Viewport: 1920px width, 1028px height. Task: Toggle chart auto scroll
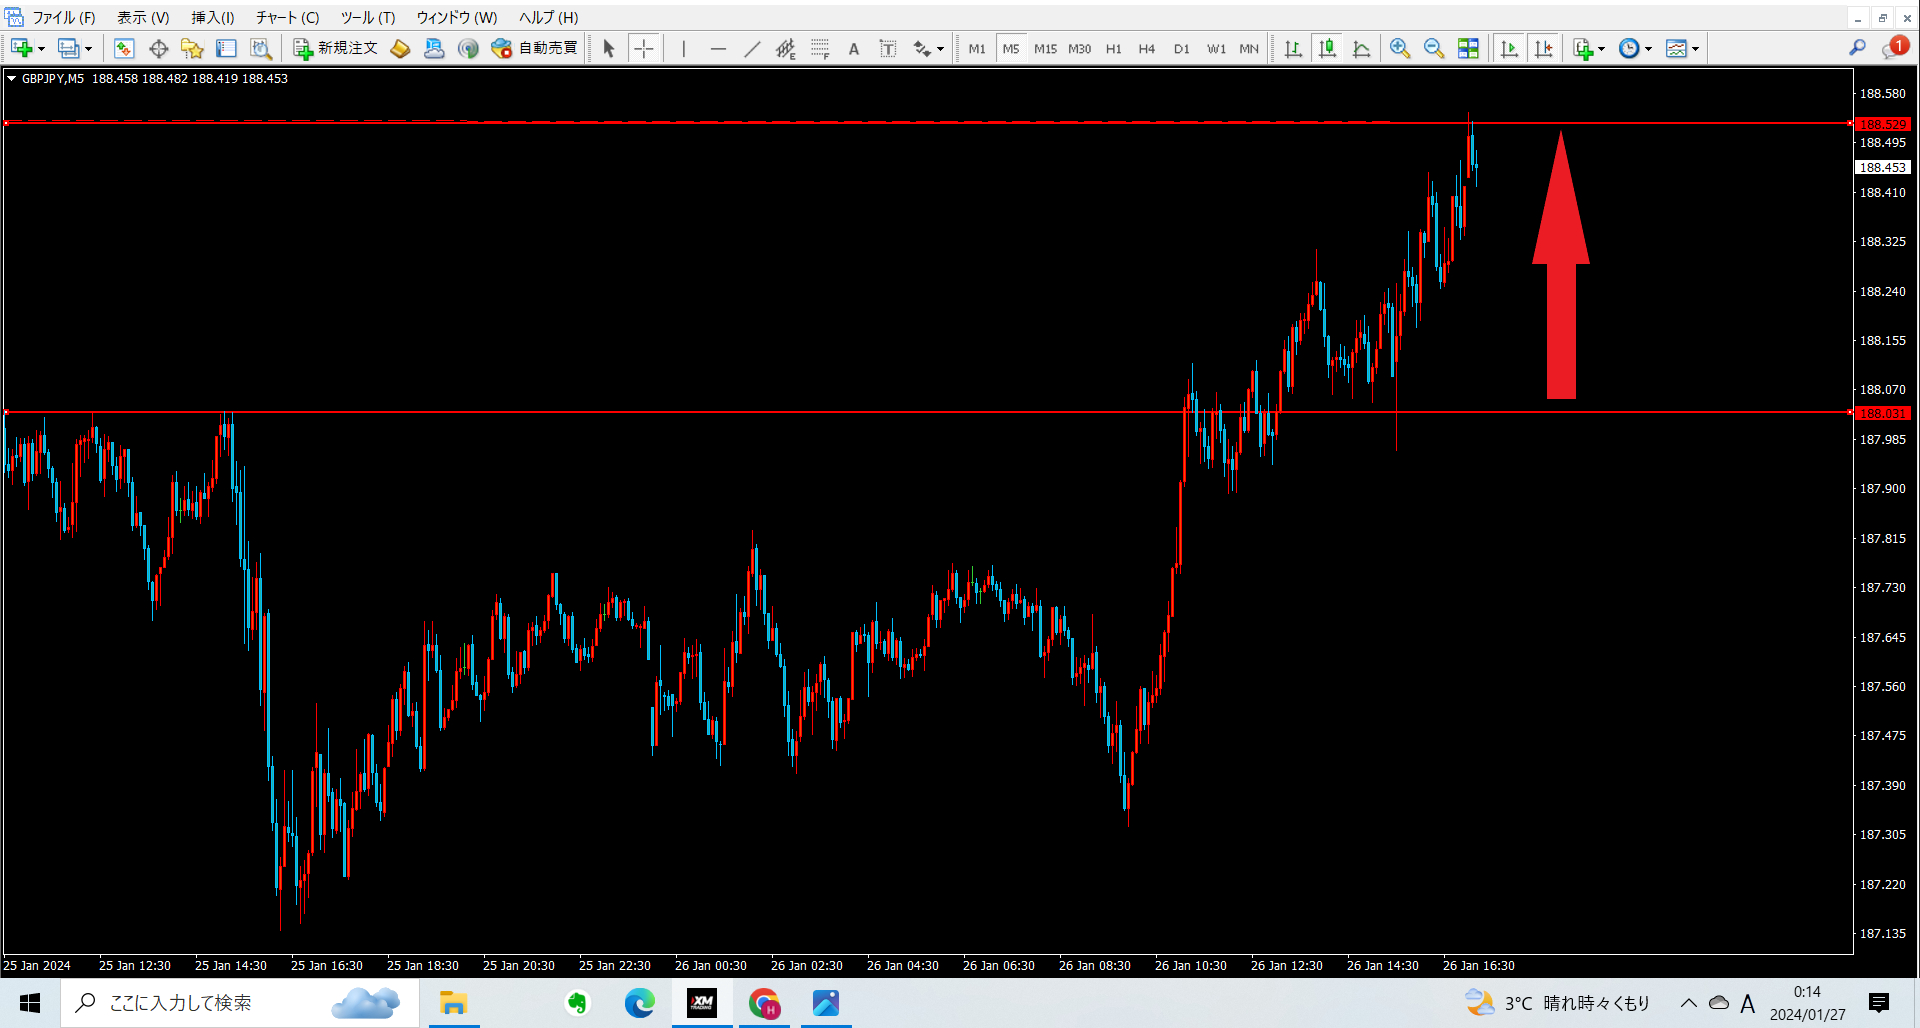(1509, 49)
